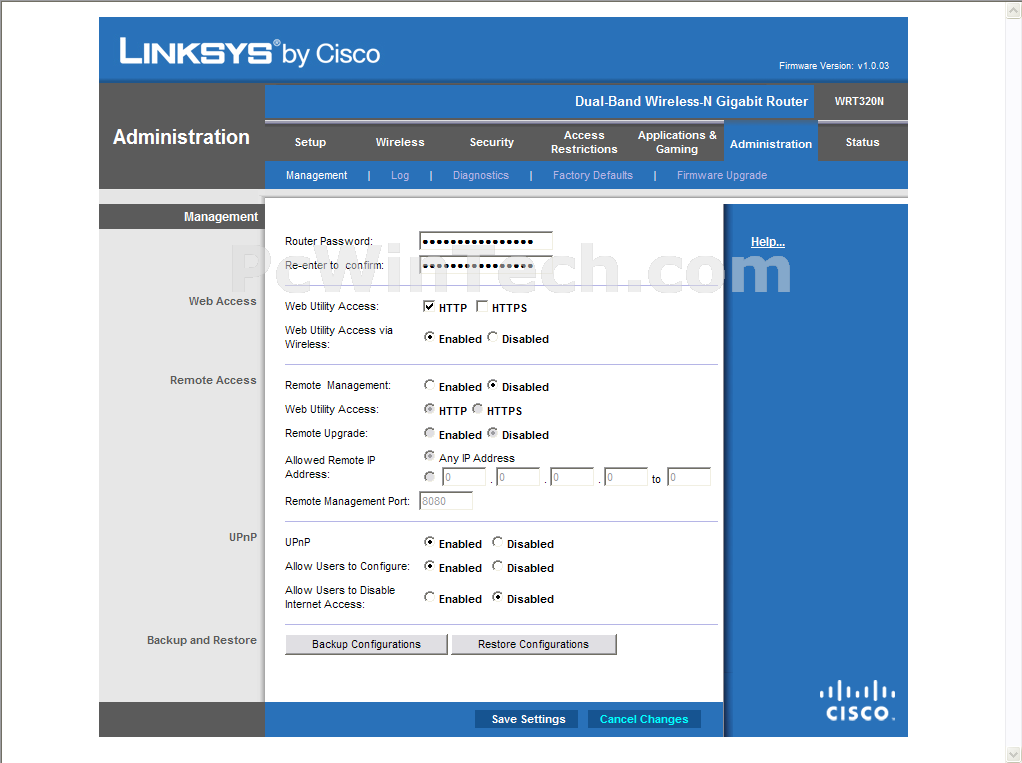
Task: Switch to the Wireless tab
Action: click(400, 142)
